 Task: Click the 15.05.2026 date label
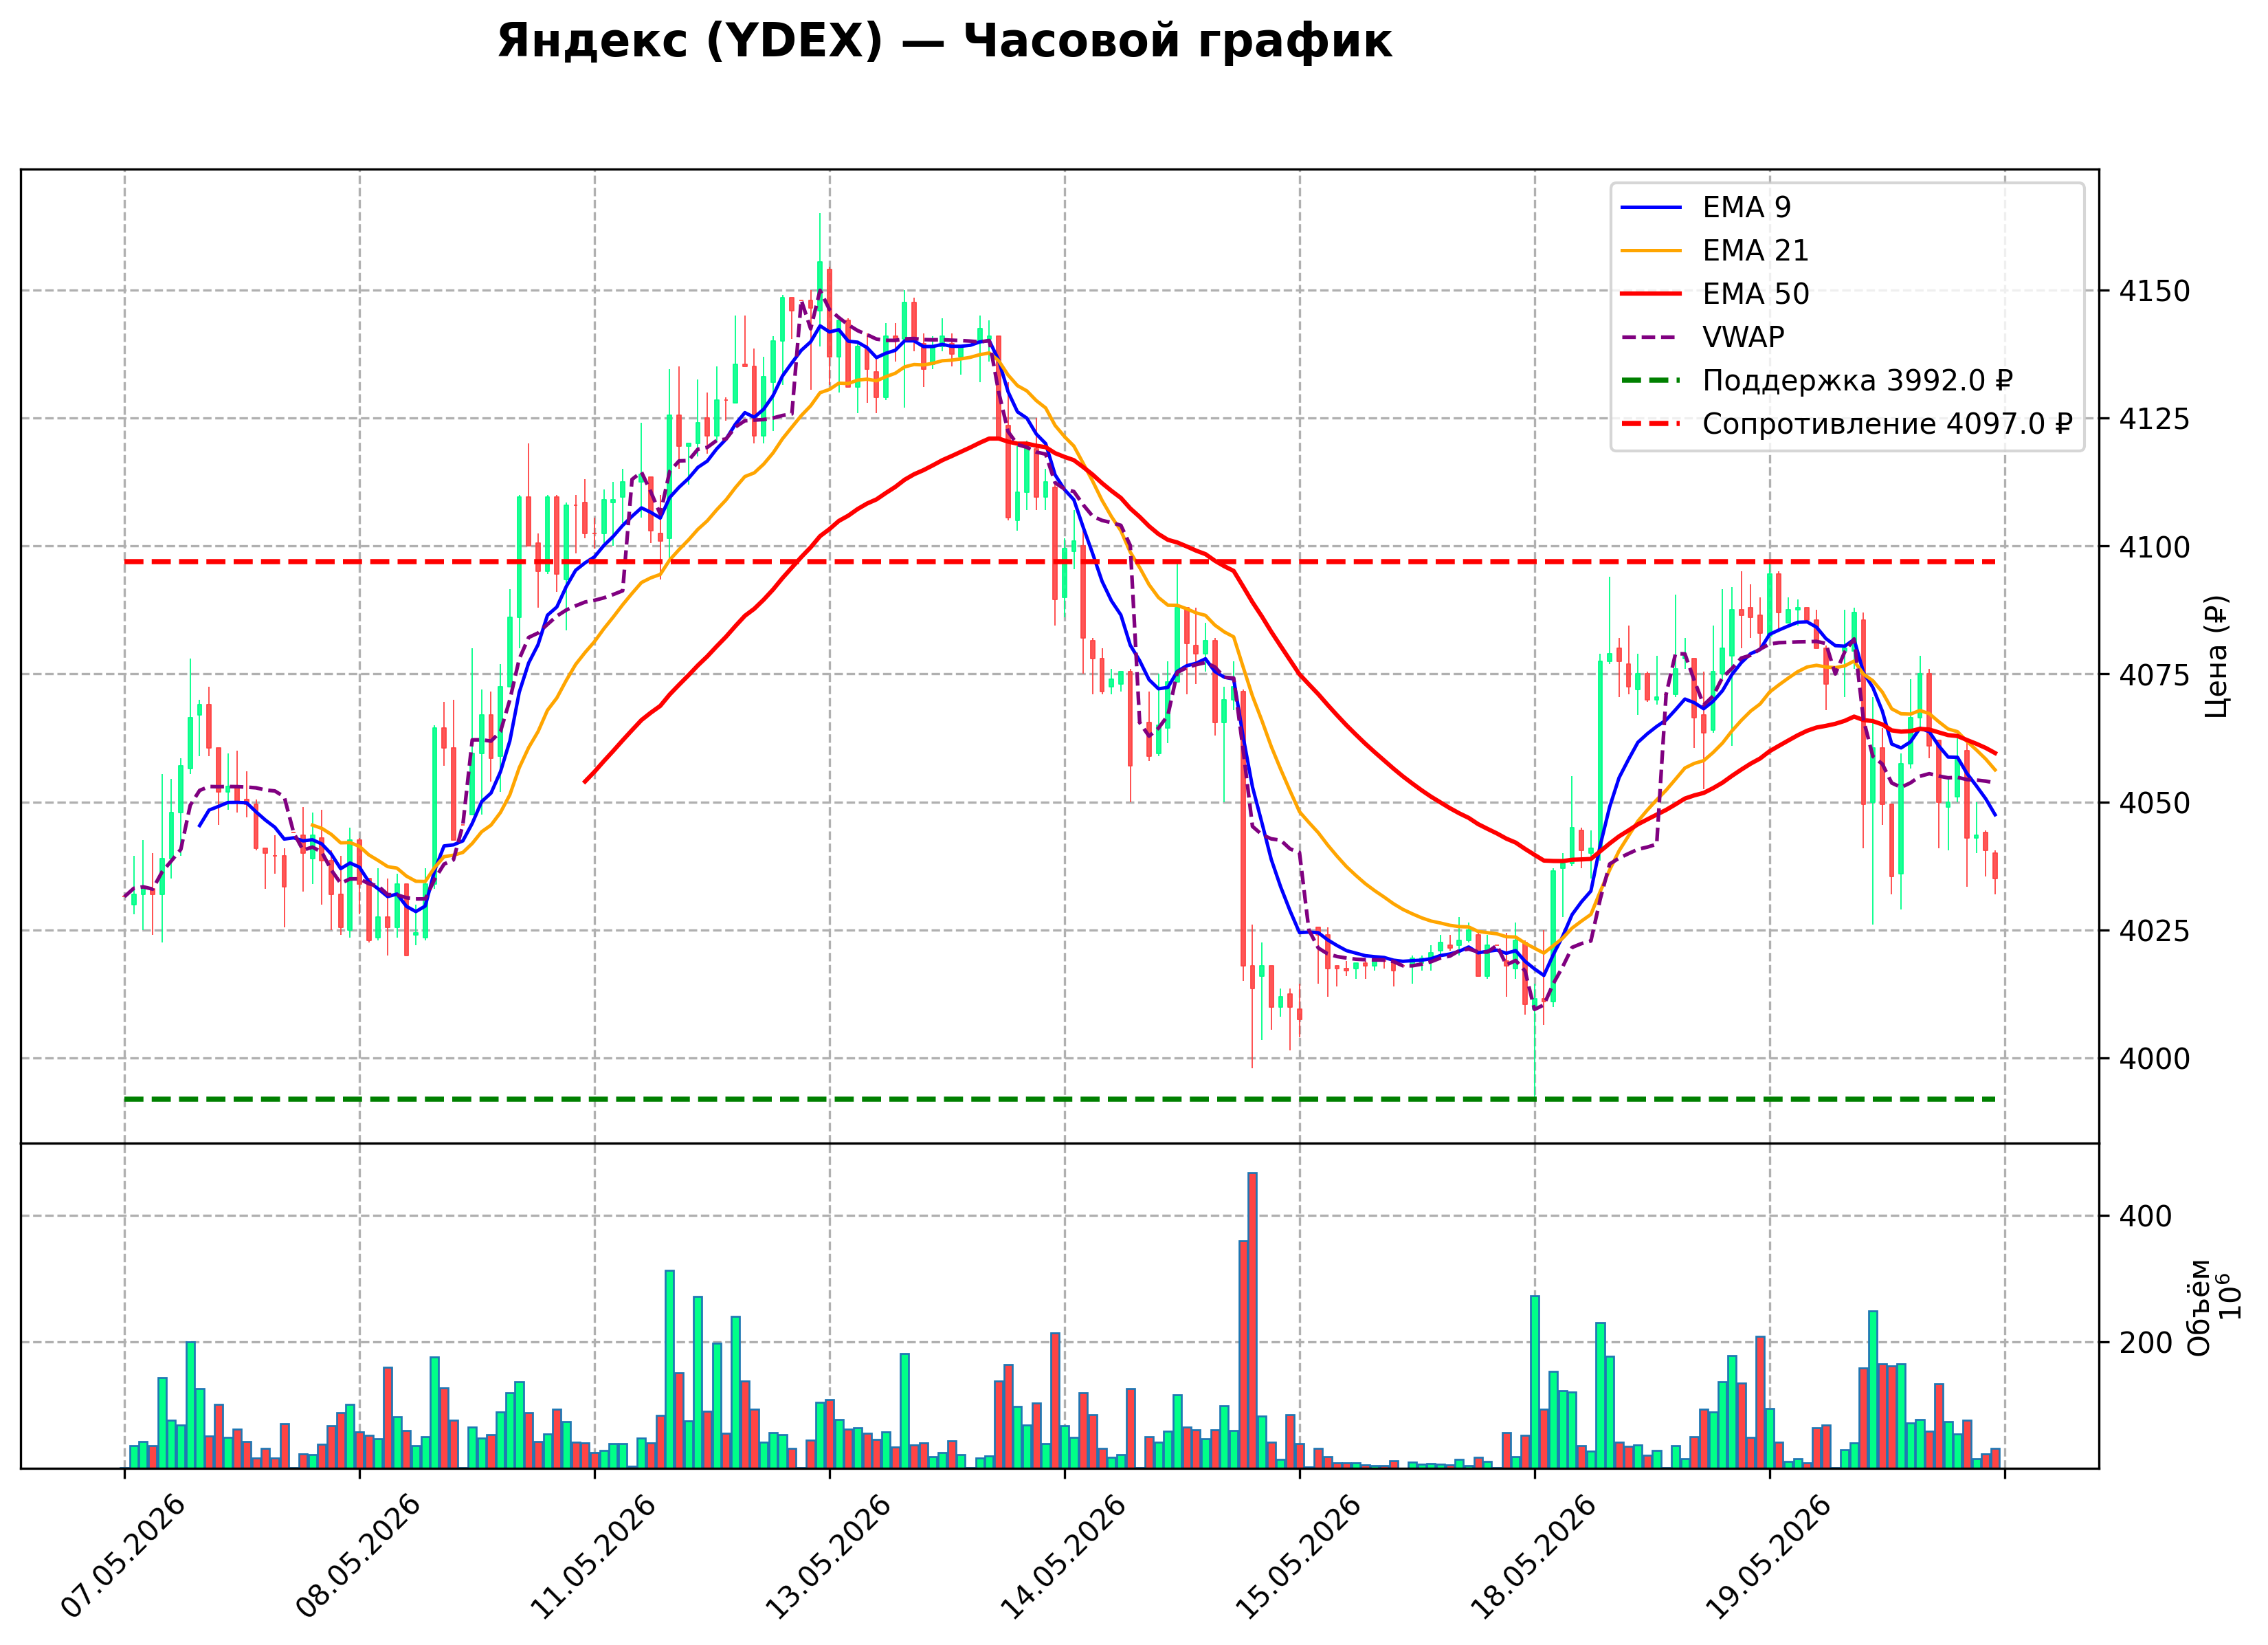[1300, 1557]
